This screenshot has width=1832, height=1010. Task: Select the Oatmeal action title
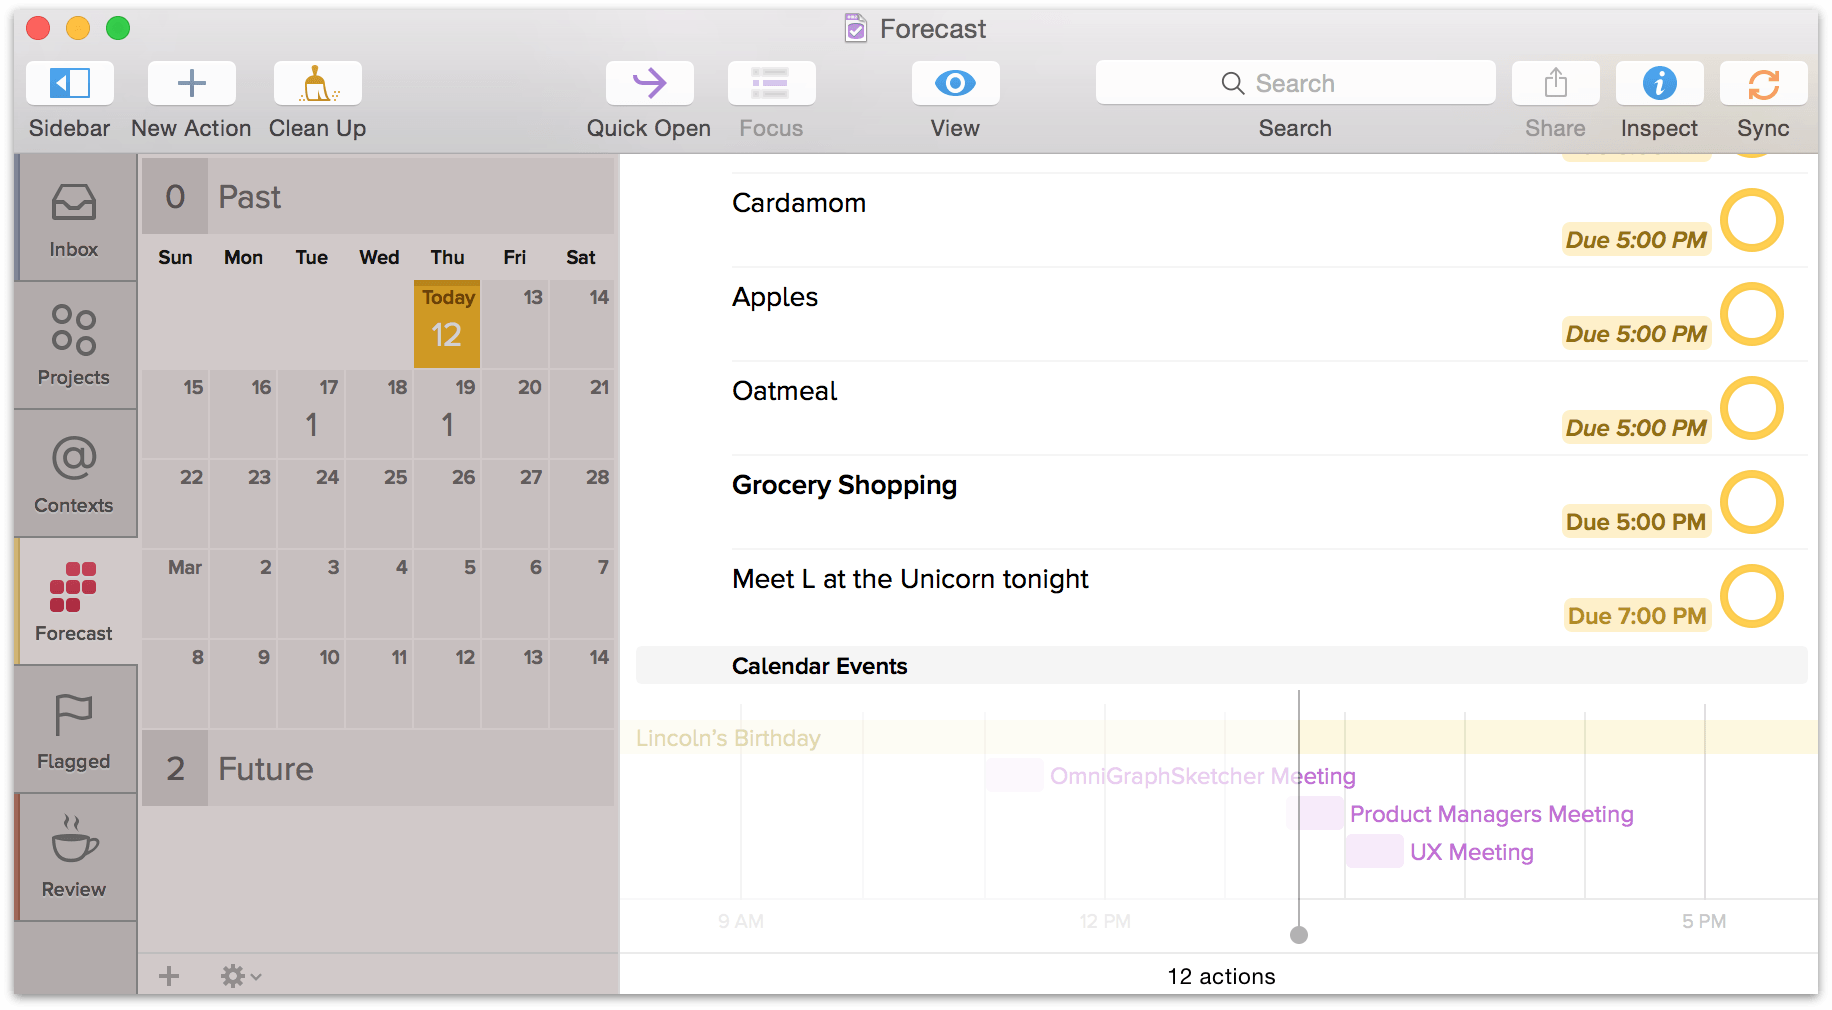(785, 391)
